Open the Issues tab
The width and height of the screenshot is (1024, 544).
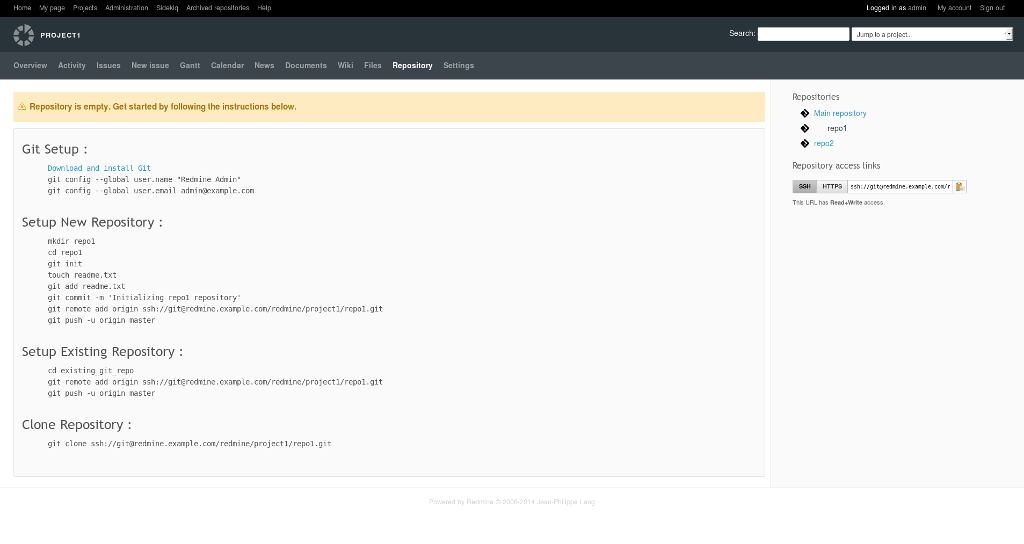108,65
